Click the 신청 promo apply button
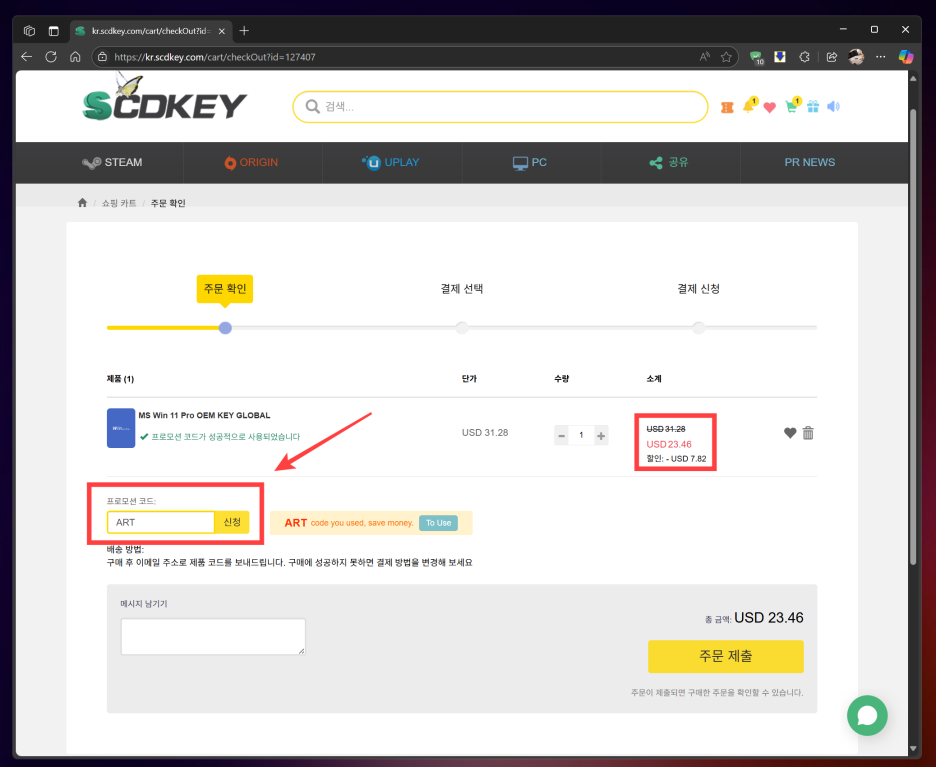This screenshot has height=767, width=936. click(x=232, y=522)
